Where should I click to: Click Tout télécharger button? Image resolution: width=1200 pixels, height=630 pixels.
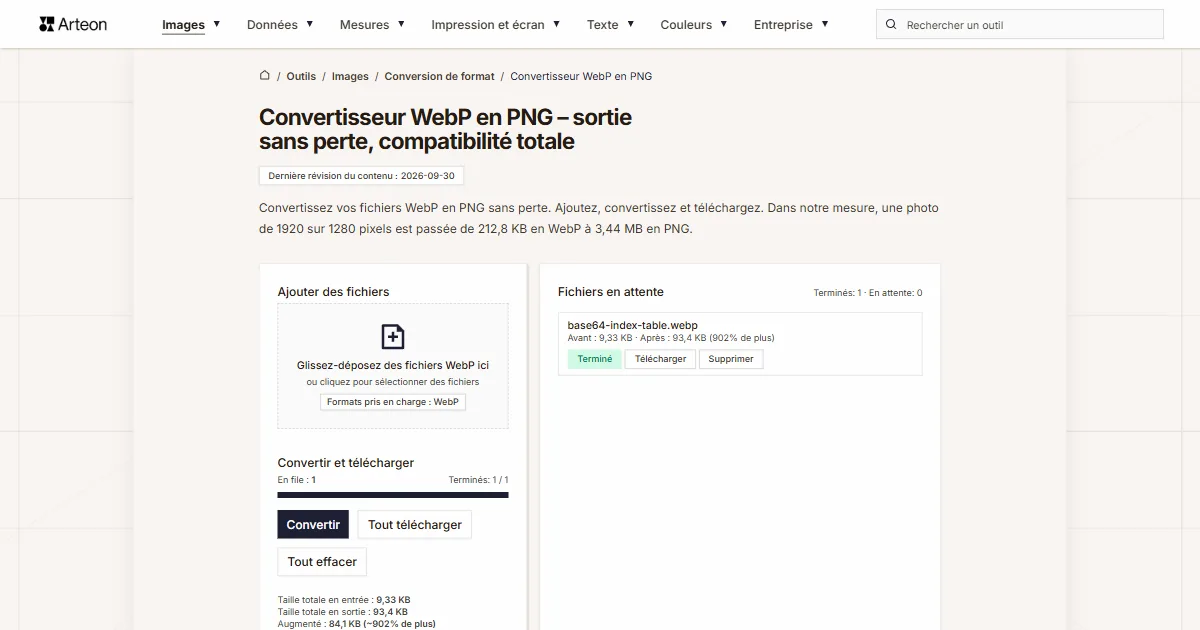pos(415,524)
